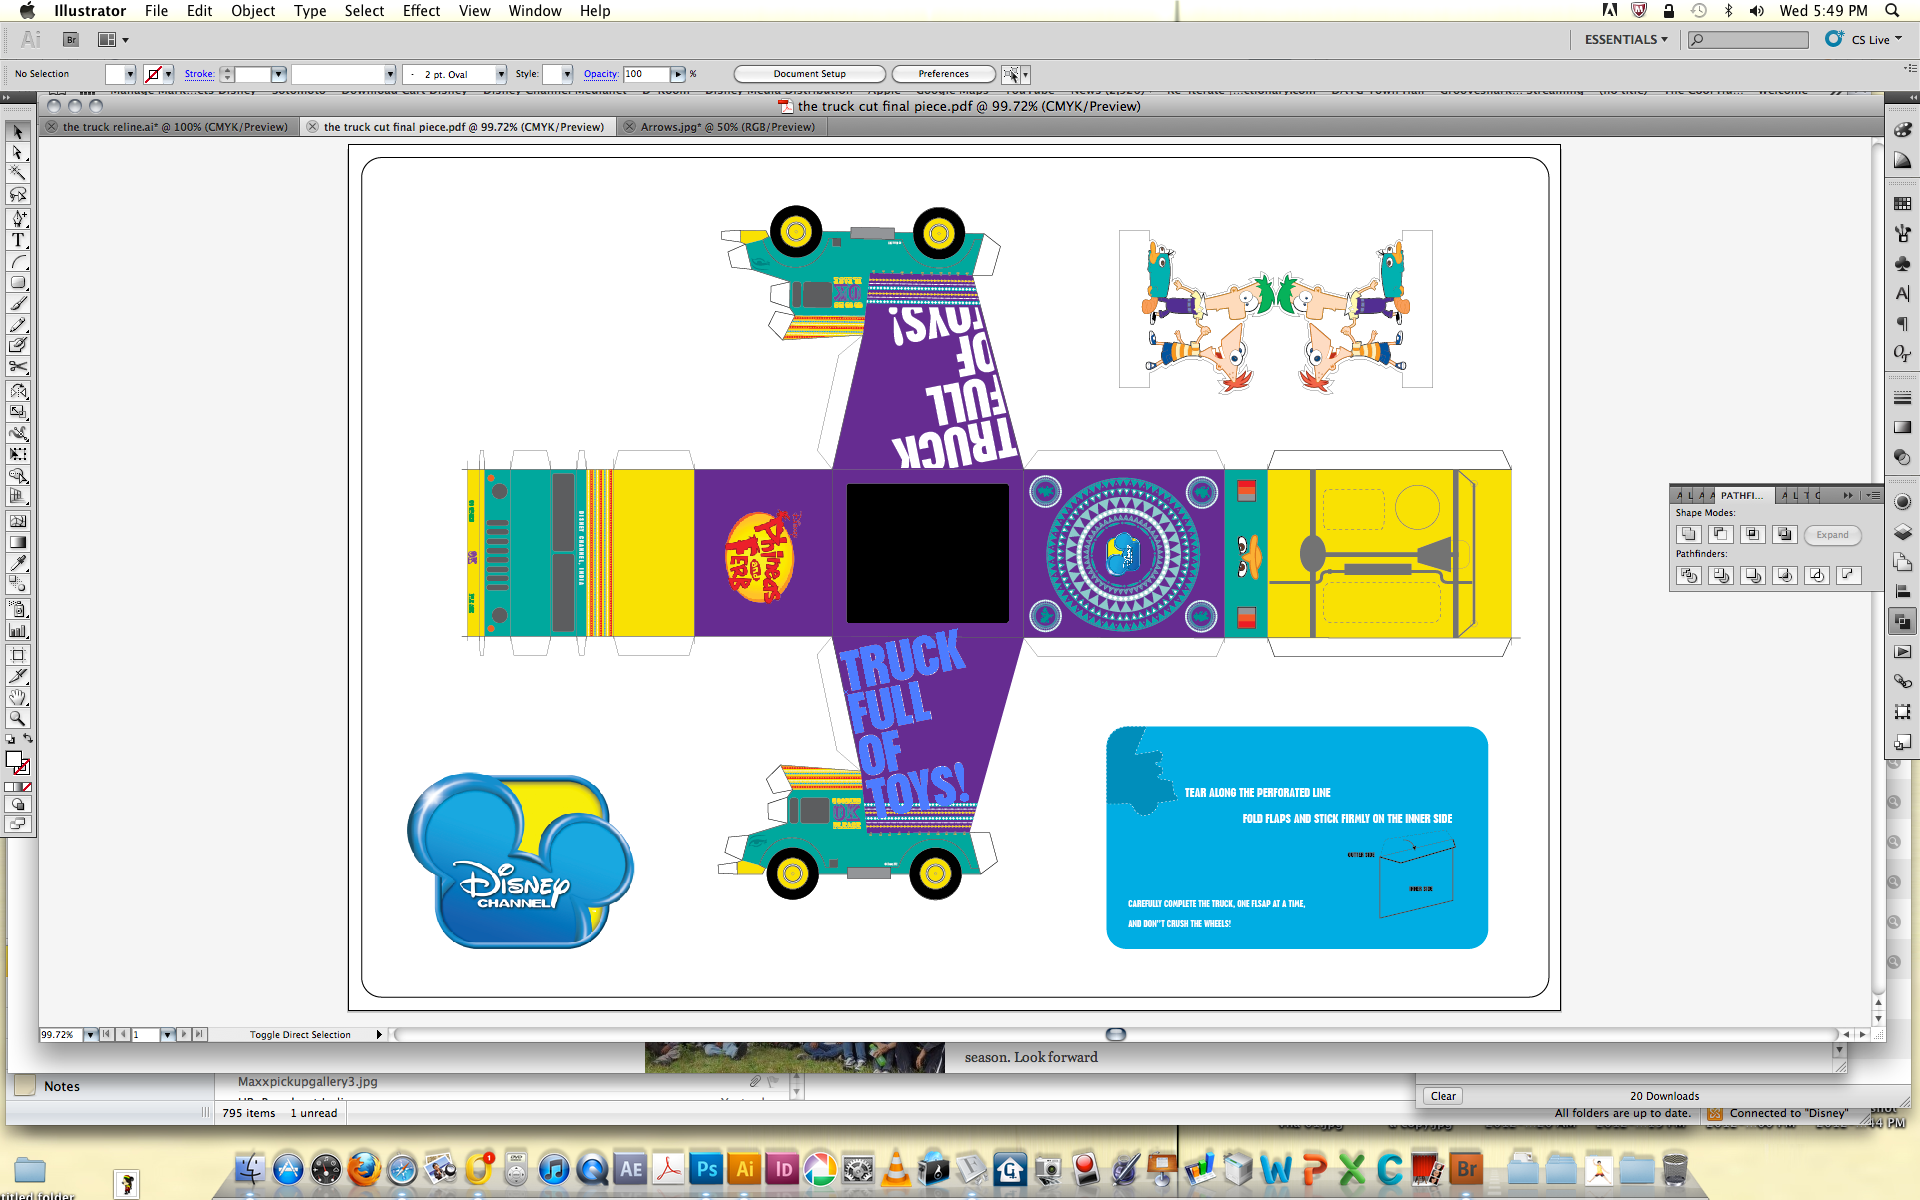Select the Magic Wand tool
This screenshot has width=1920, height=1200.
(17, 174)
